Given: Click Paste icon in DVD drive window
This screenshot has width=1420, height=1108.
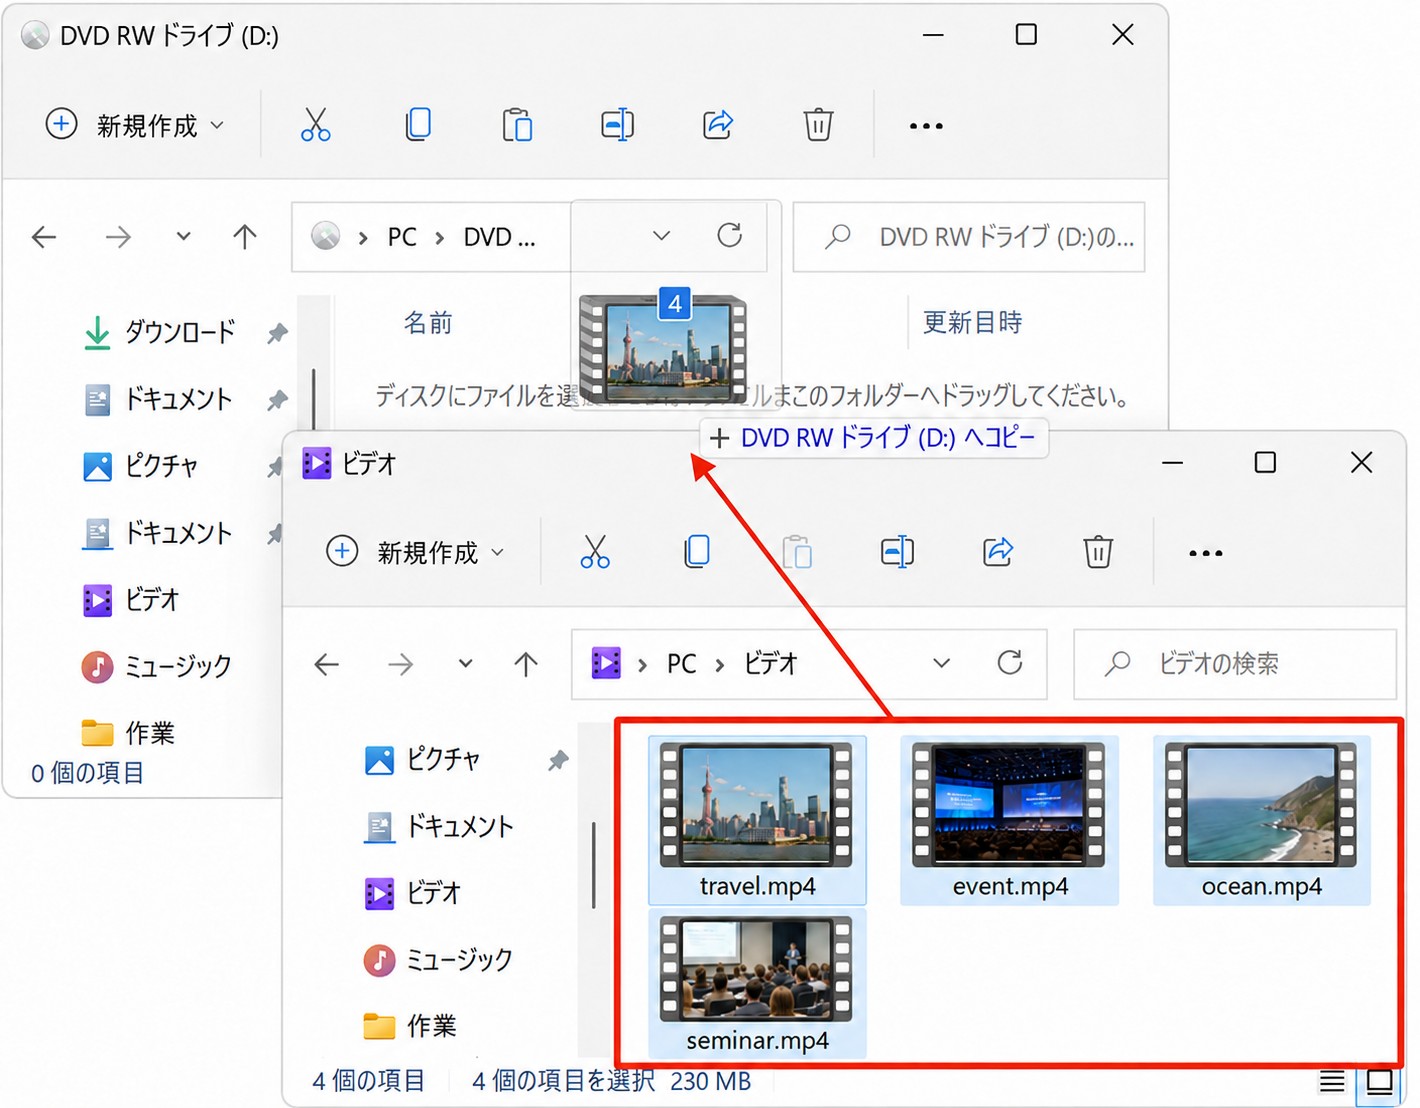Looking at the screenshot, I should tap(517, 125).
